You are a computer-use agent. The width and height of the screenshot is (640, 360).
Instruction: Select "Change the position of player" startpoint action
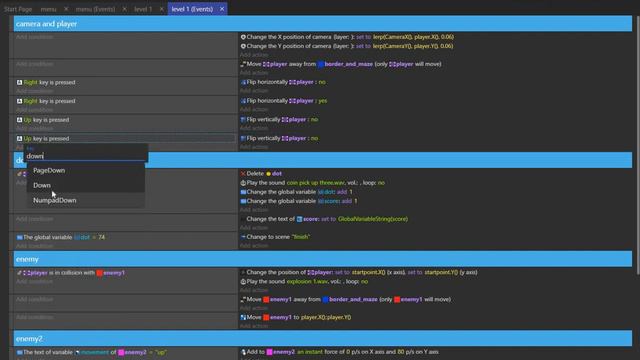(x=359, y=272)
